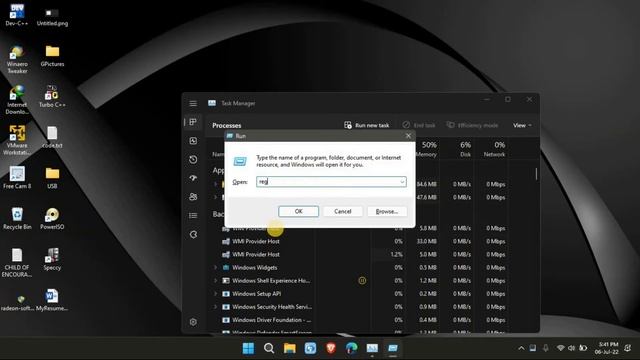Screen dimensions: 640x360
Task: Open Microsoft Edge from the taskbar
Action: click(351, 348)
